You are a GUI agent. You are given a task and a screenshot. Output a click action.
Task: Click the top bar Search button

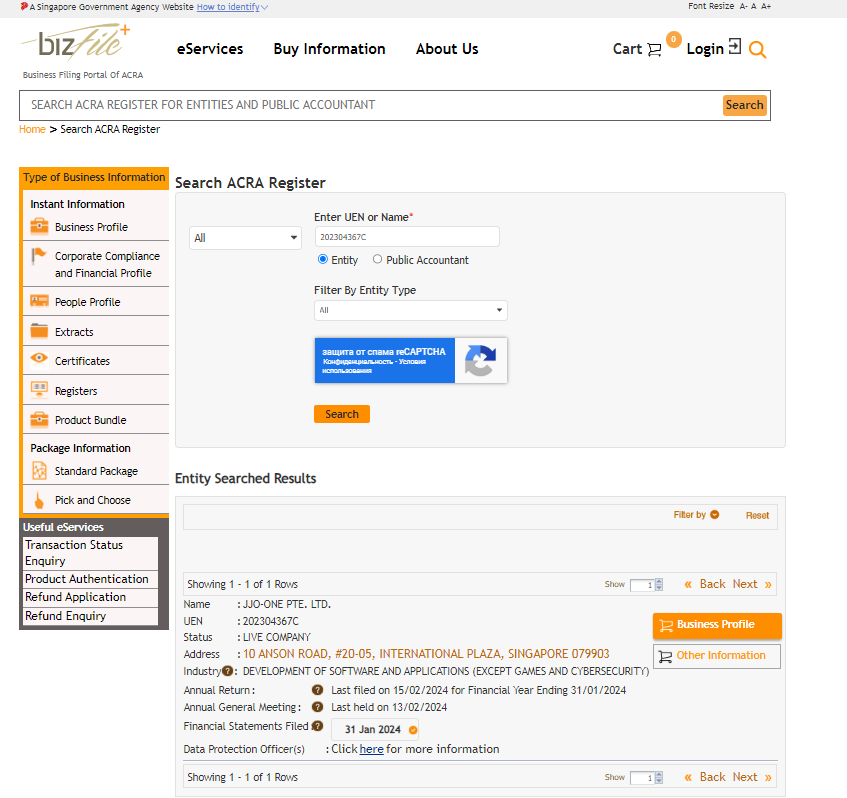744,105
